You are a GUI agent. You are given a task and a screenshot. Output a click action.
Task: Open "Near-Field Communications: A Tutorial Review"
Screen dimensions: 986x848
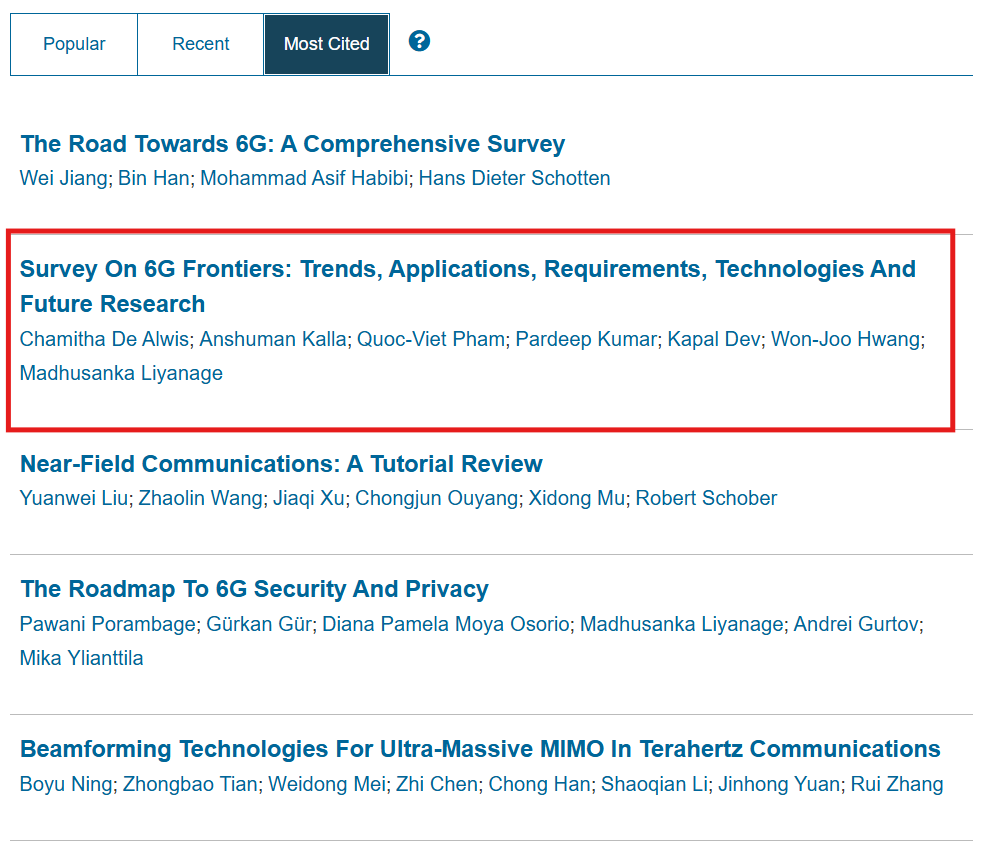point(281,464)
